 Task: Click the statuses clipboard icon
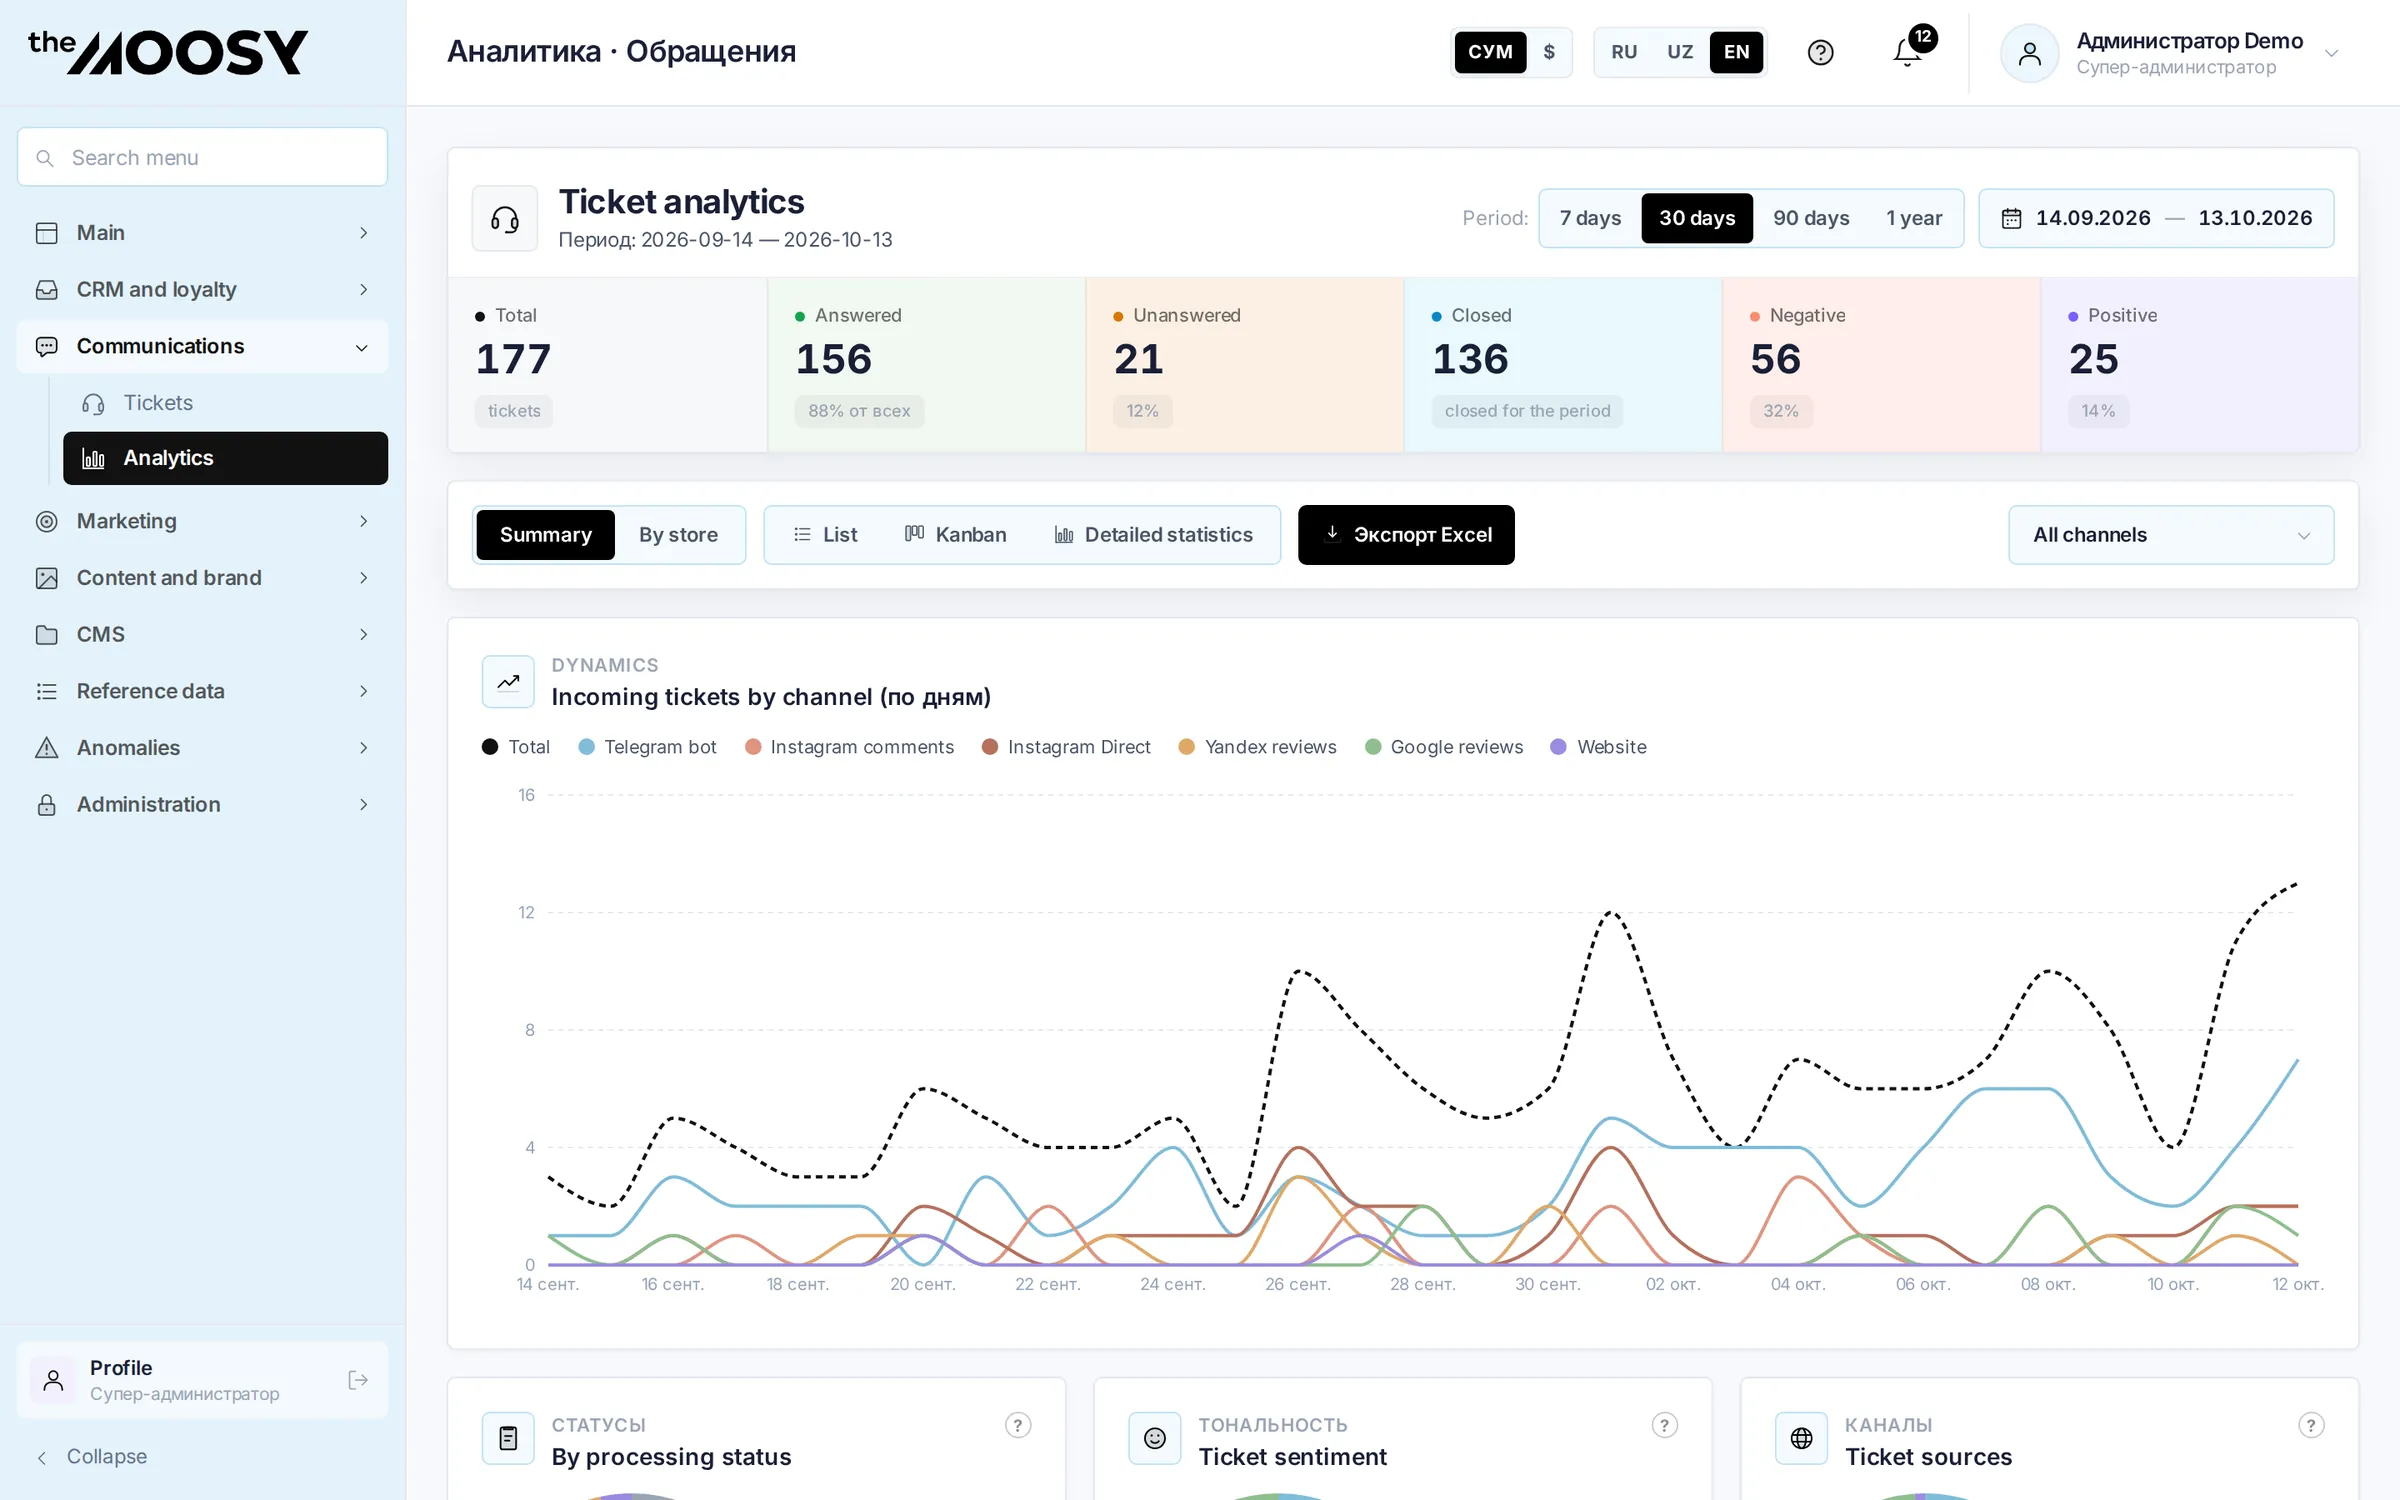[508, 1438]
